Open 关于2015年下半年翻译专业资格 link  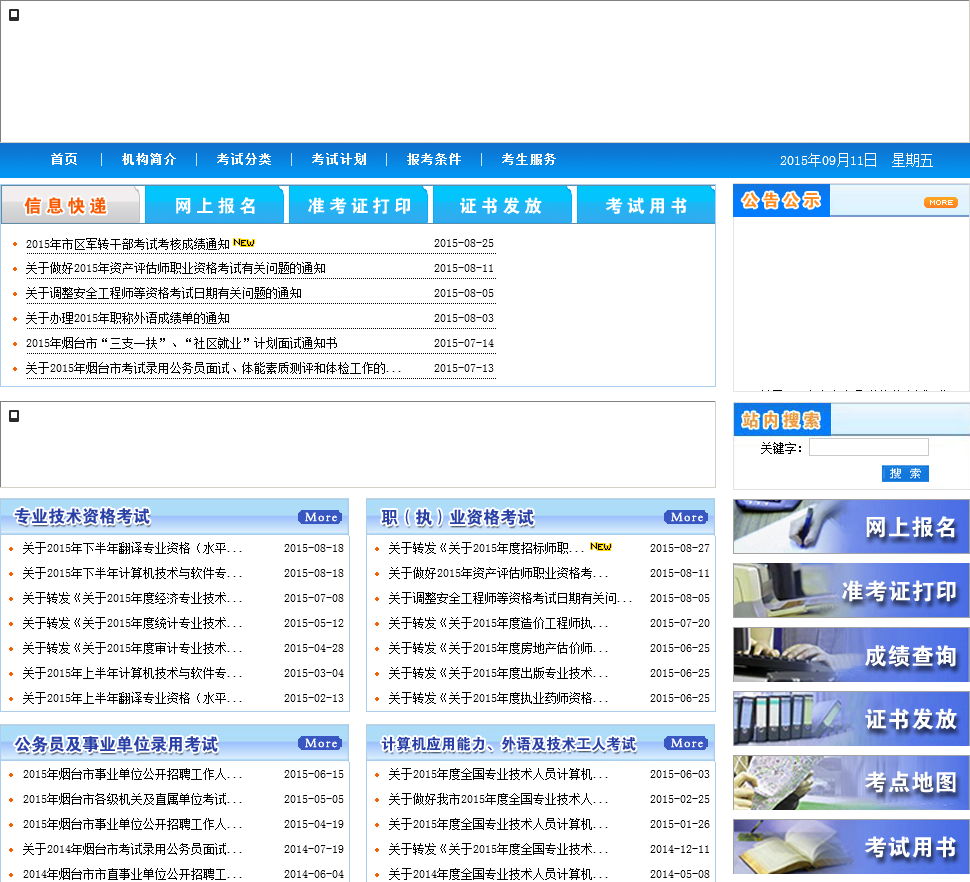(x=132, y=548)
